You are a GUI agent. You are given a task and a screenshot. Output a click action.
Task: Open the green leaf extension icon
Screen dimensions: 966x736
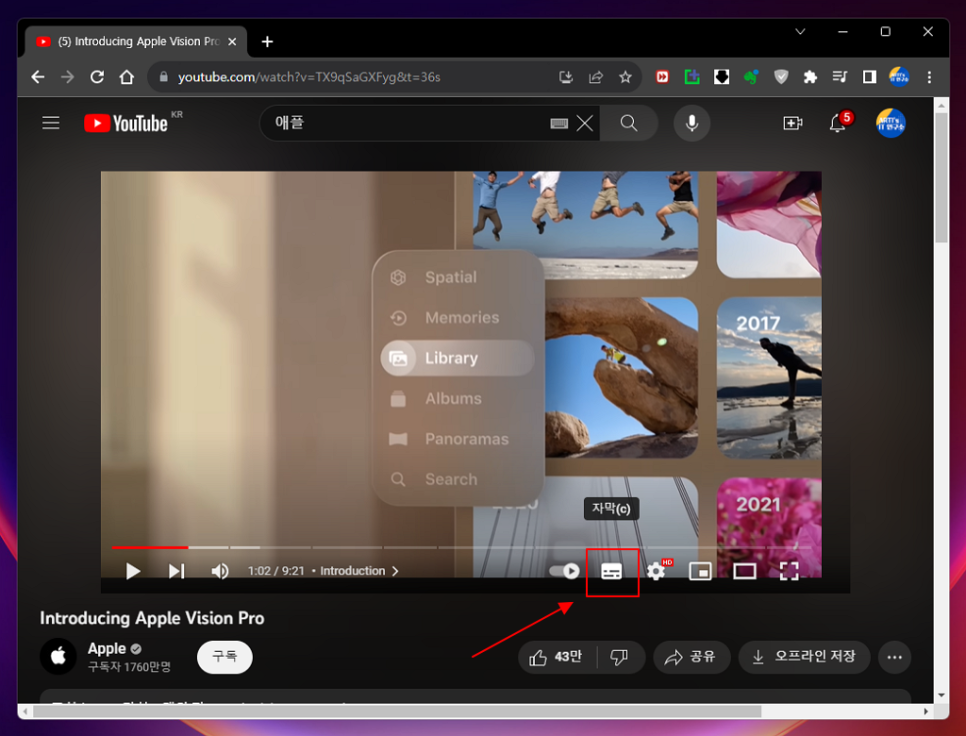click(x=751, y=77)
